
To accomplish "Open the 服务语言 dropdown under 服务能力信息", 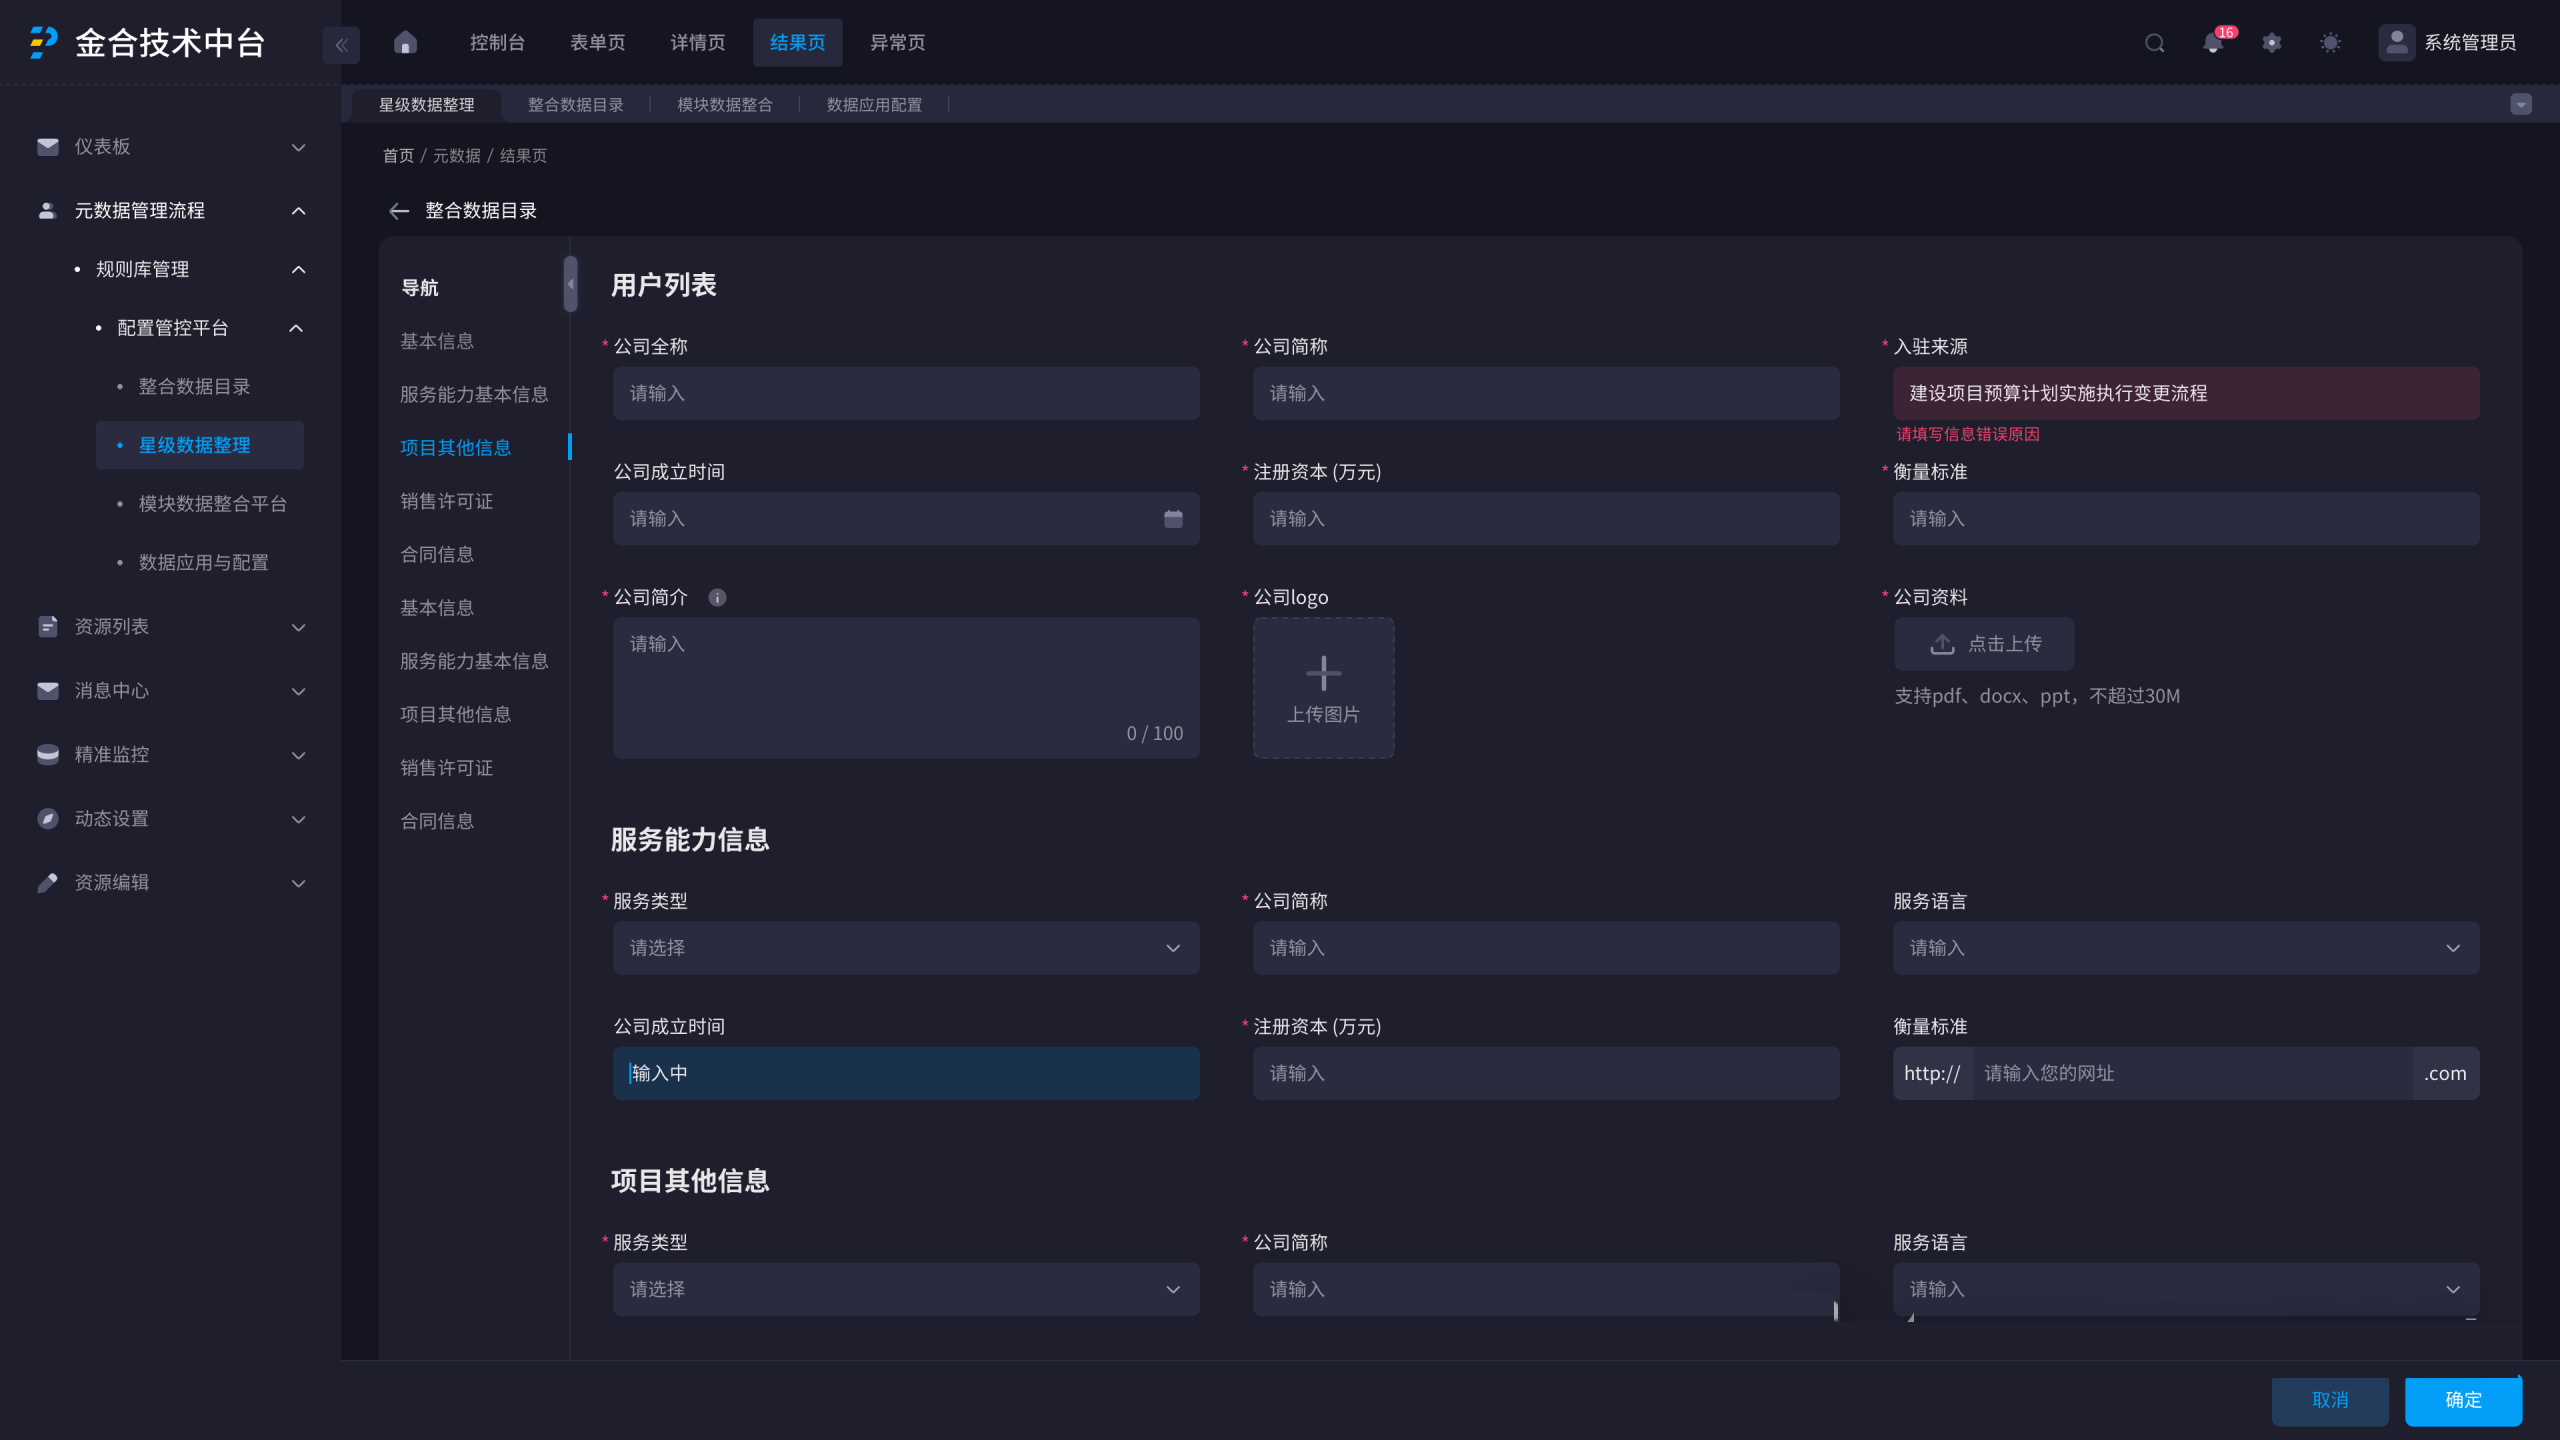I will point(2185,948).
